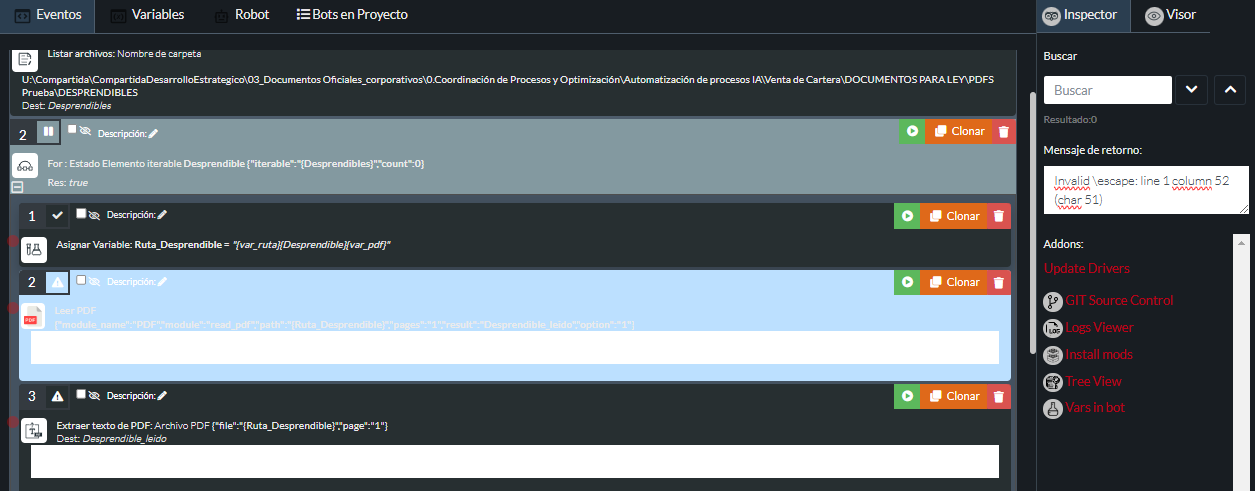Delete the Asignar Variable command with trash icon
This screenshot has width=1255, height=491.
(1001, 216)
